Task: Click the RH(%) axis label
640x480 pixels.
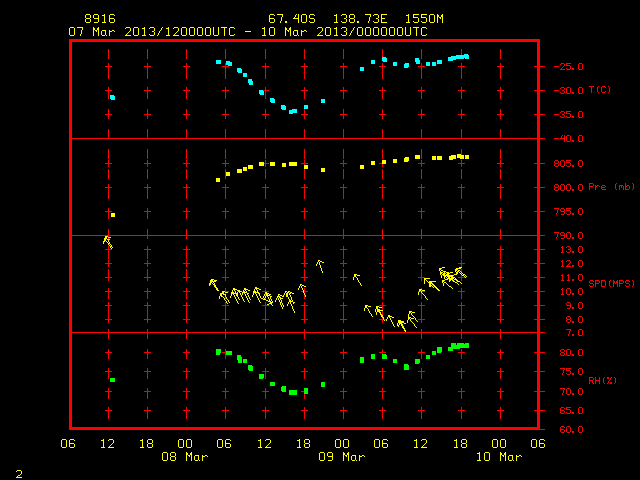Action: (x=602, y=380)
